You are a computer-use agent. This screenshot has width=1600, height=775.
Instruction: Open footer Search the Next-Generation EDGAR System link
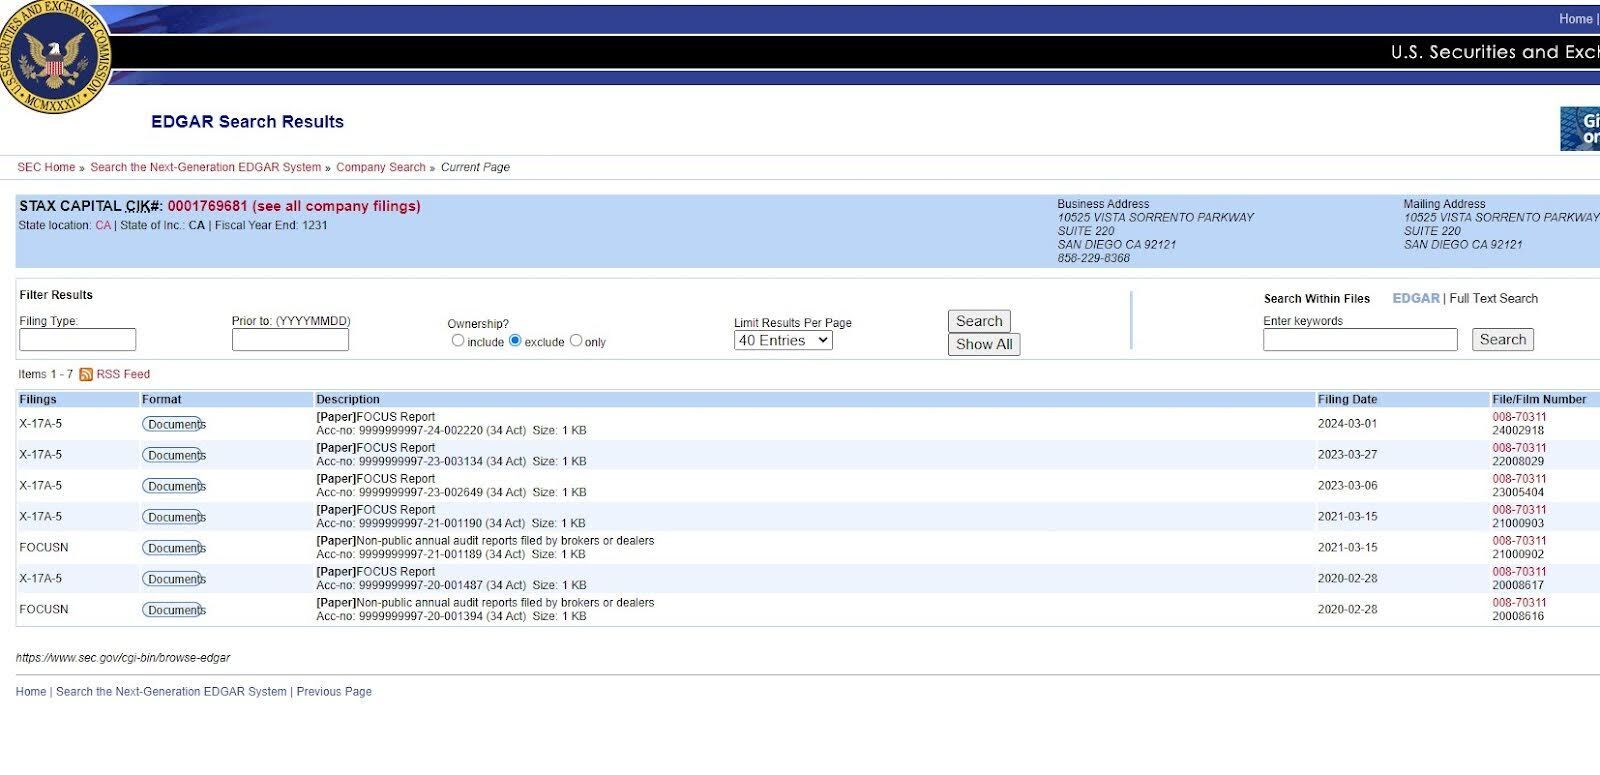pos(171,691)
